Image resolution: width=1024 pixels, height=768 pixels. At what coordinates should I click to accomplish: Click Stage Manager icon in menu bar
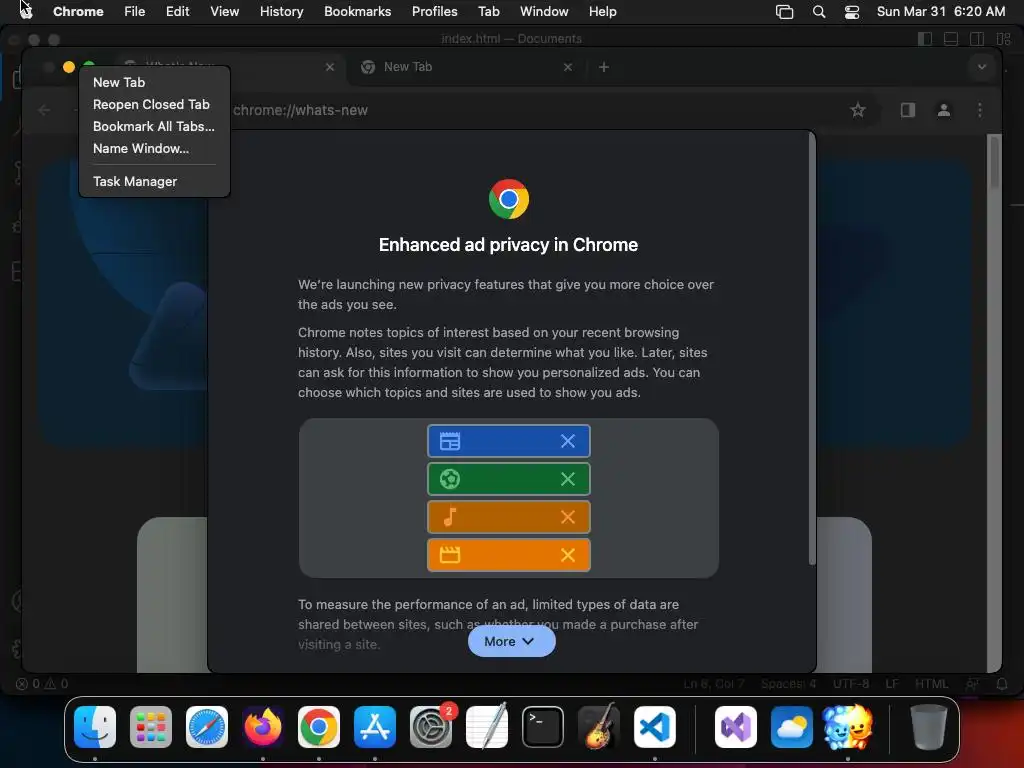coord(784,11)
